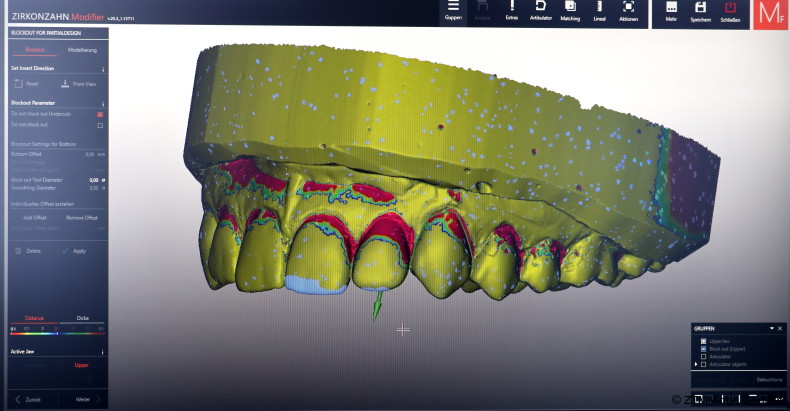Expand the Articulator objects tree node
Screen dimensions: 790x411
pos(696,364)
